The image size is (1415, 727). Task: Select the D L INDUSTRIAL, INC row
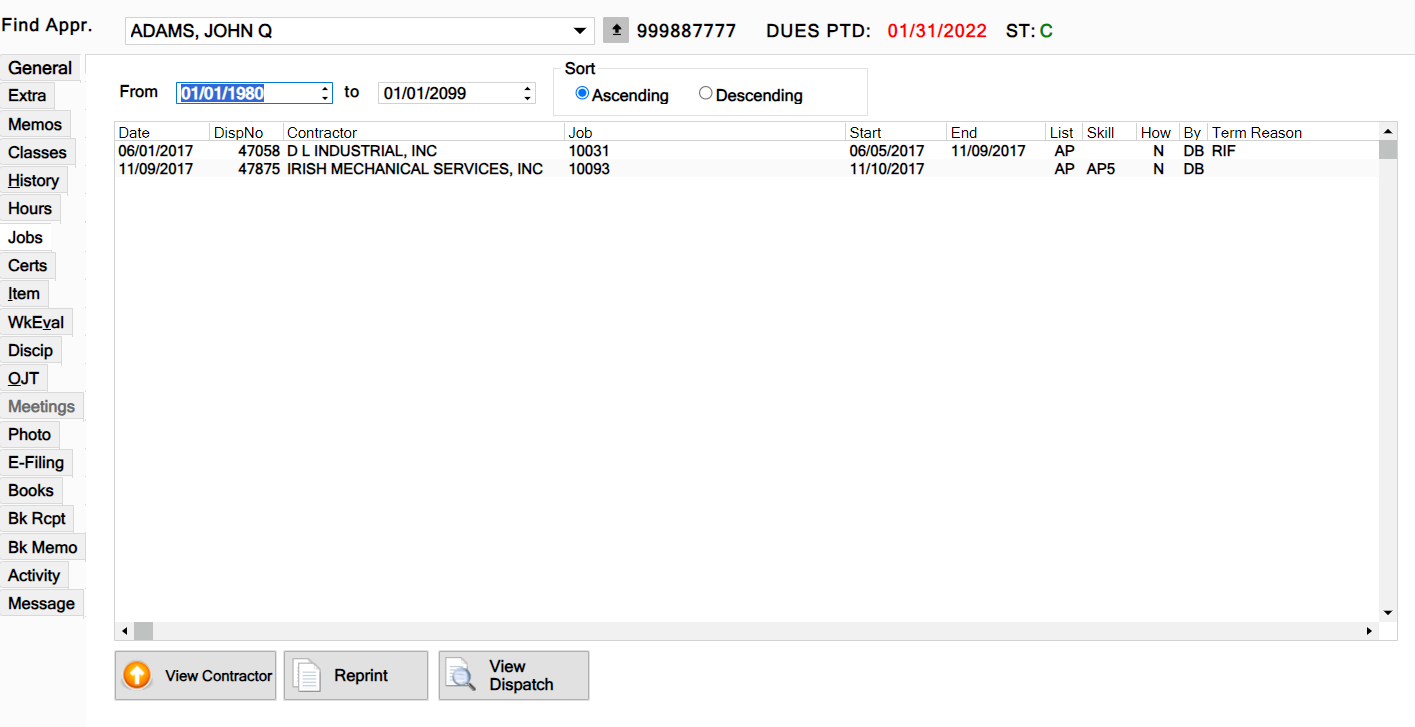[x=362, y=151]
